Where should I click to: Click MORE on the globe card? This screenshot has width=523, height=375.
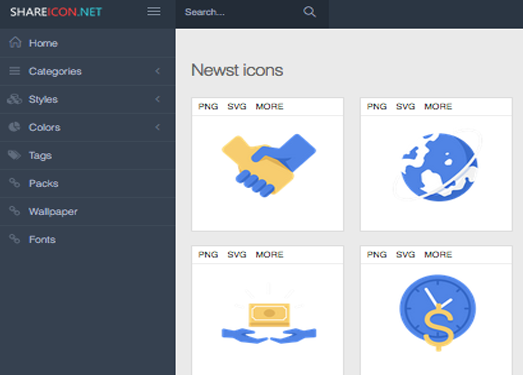438,106
